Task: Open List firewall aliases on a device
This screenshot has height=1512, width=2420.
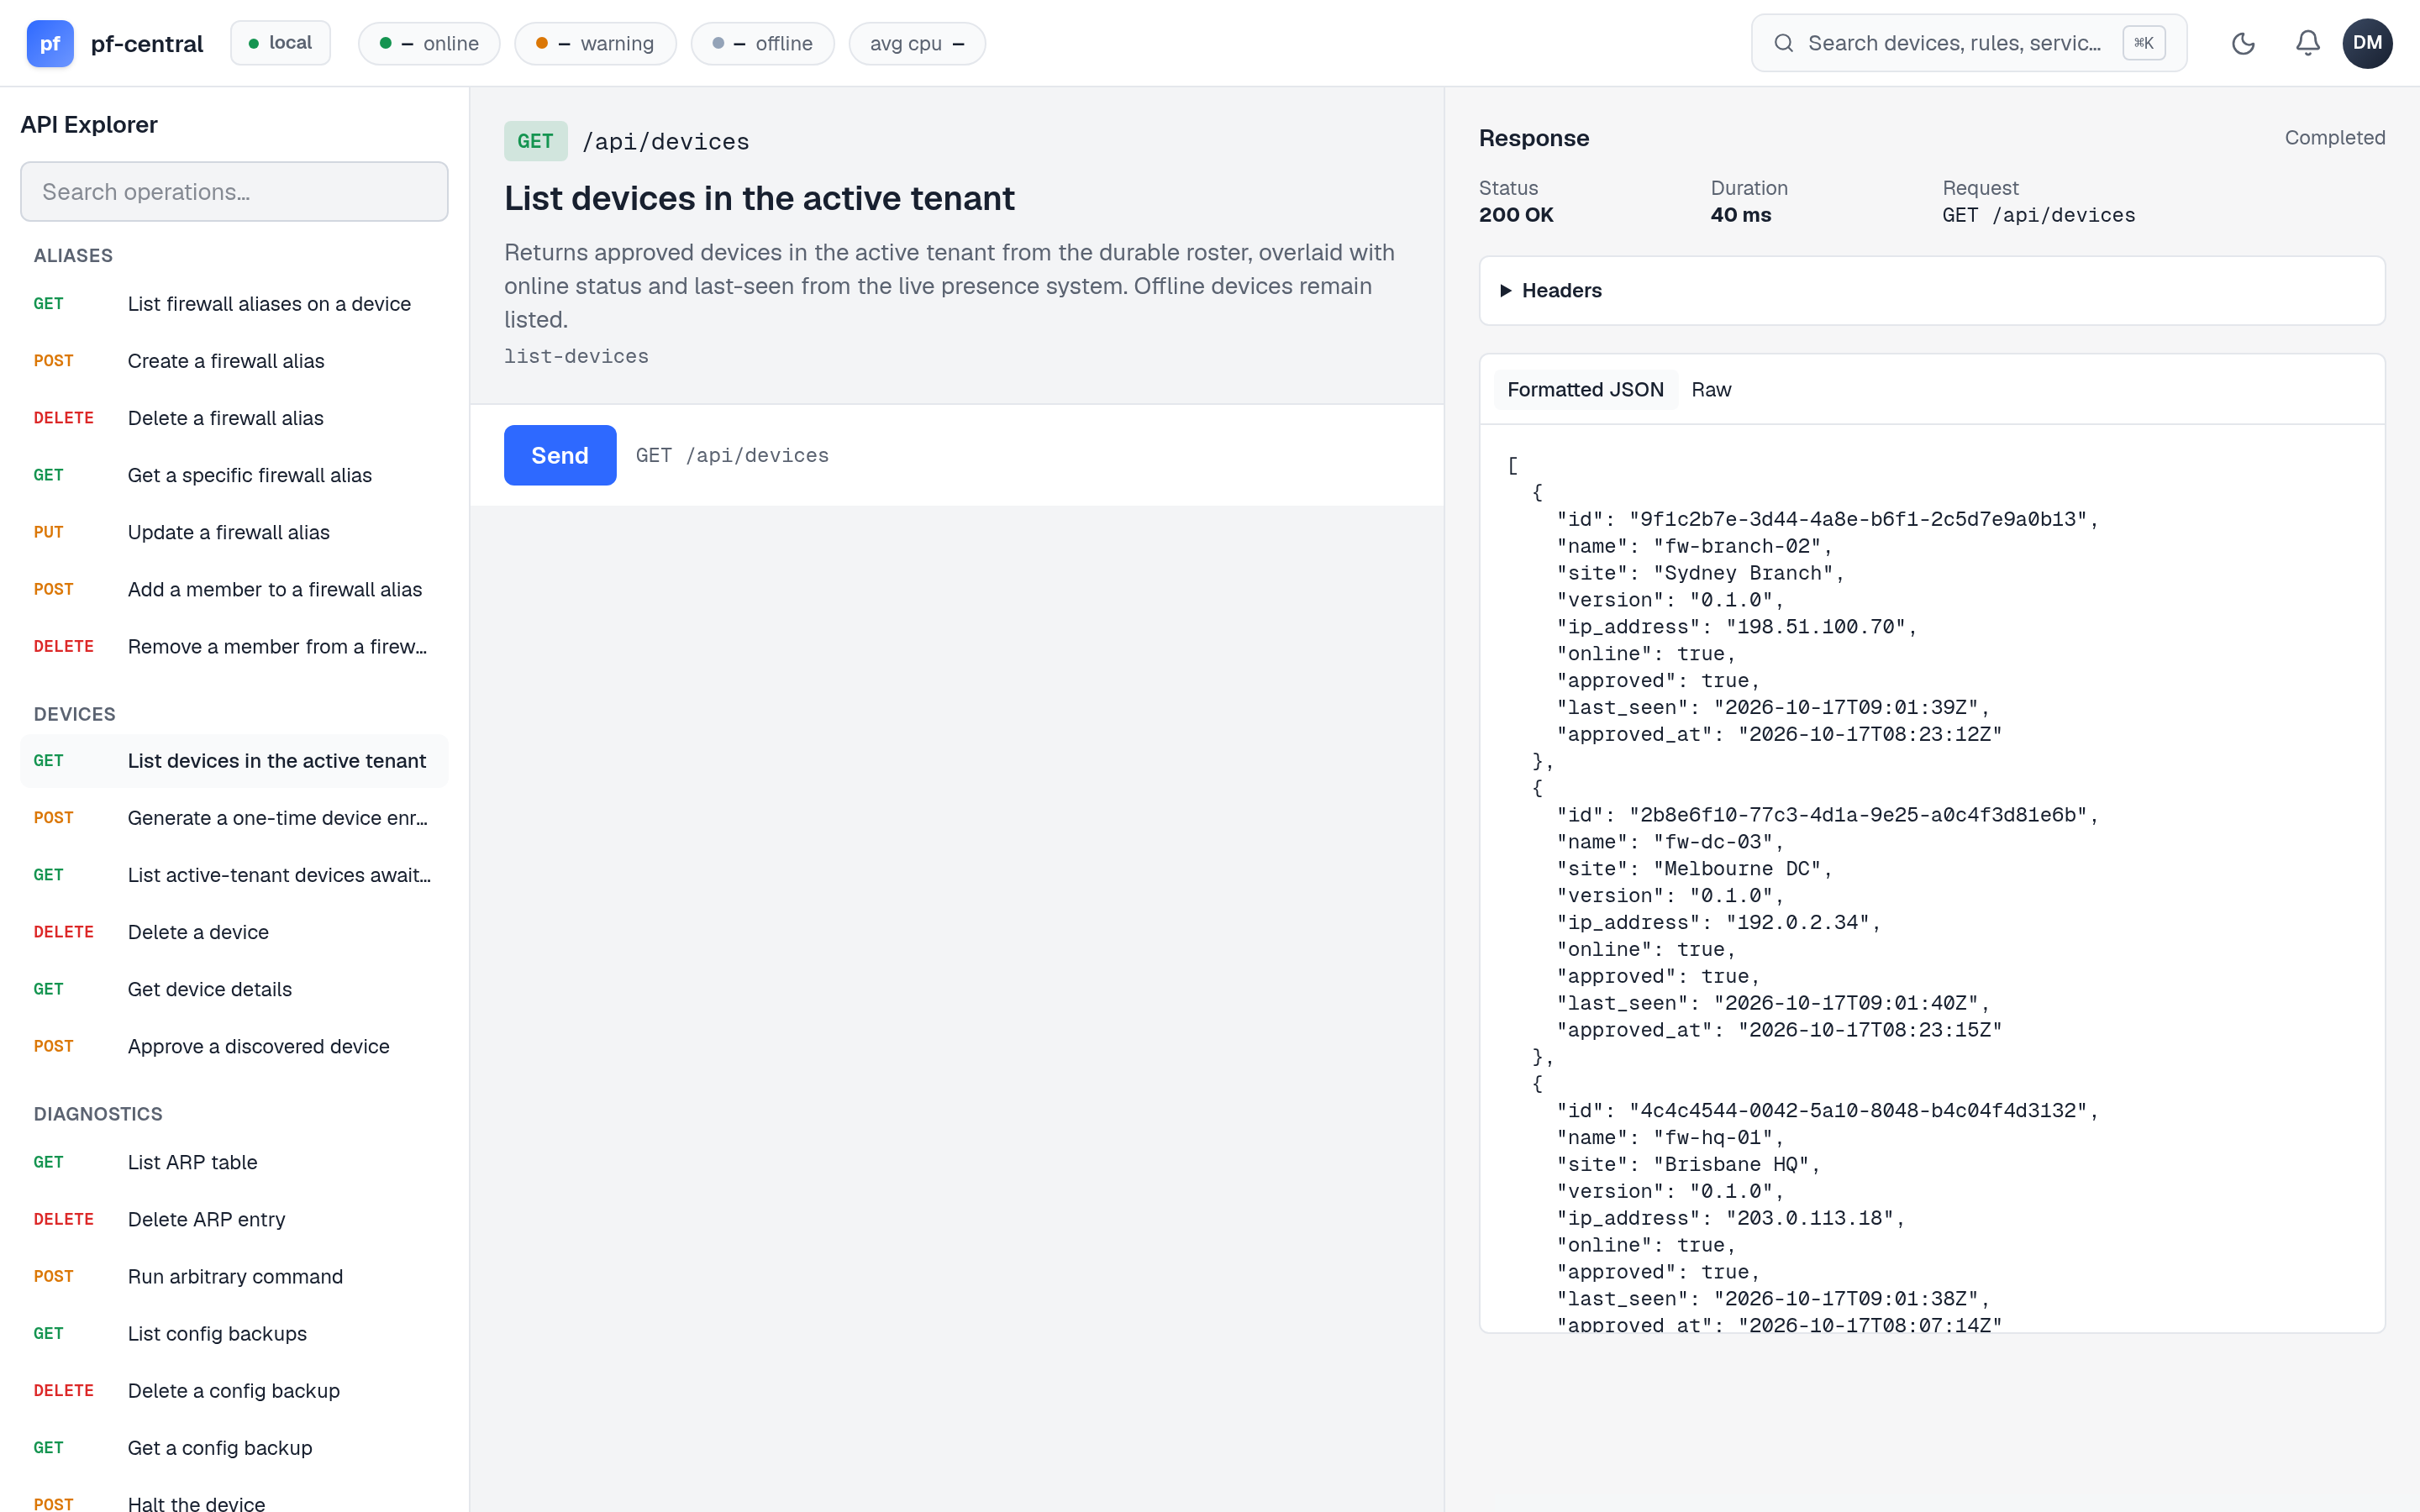Action: (234, 304)
